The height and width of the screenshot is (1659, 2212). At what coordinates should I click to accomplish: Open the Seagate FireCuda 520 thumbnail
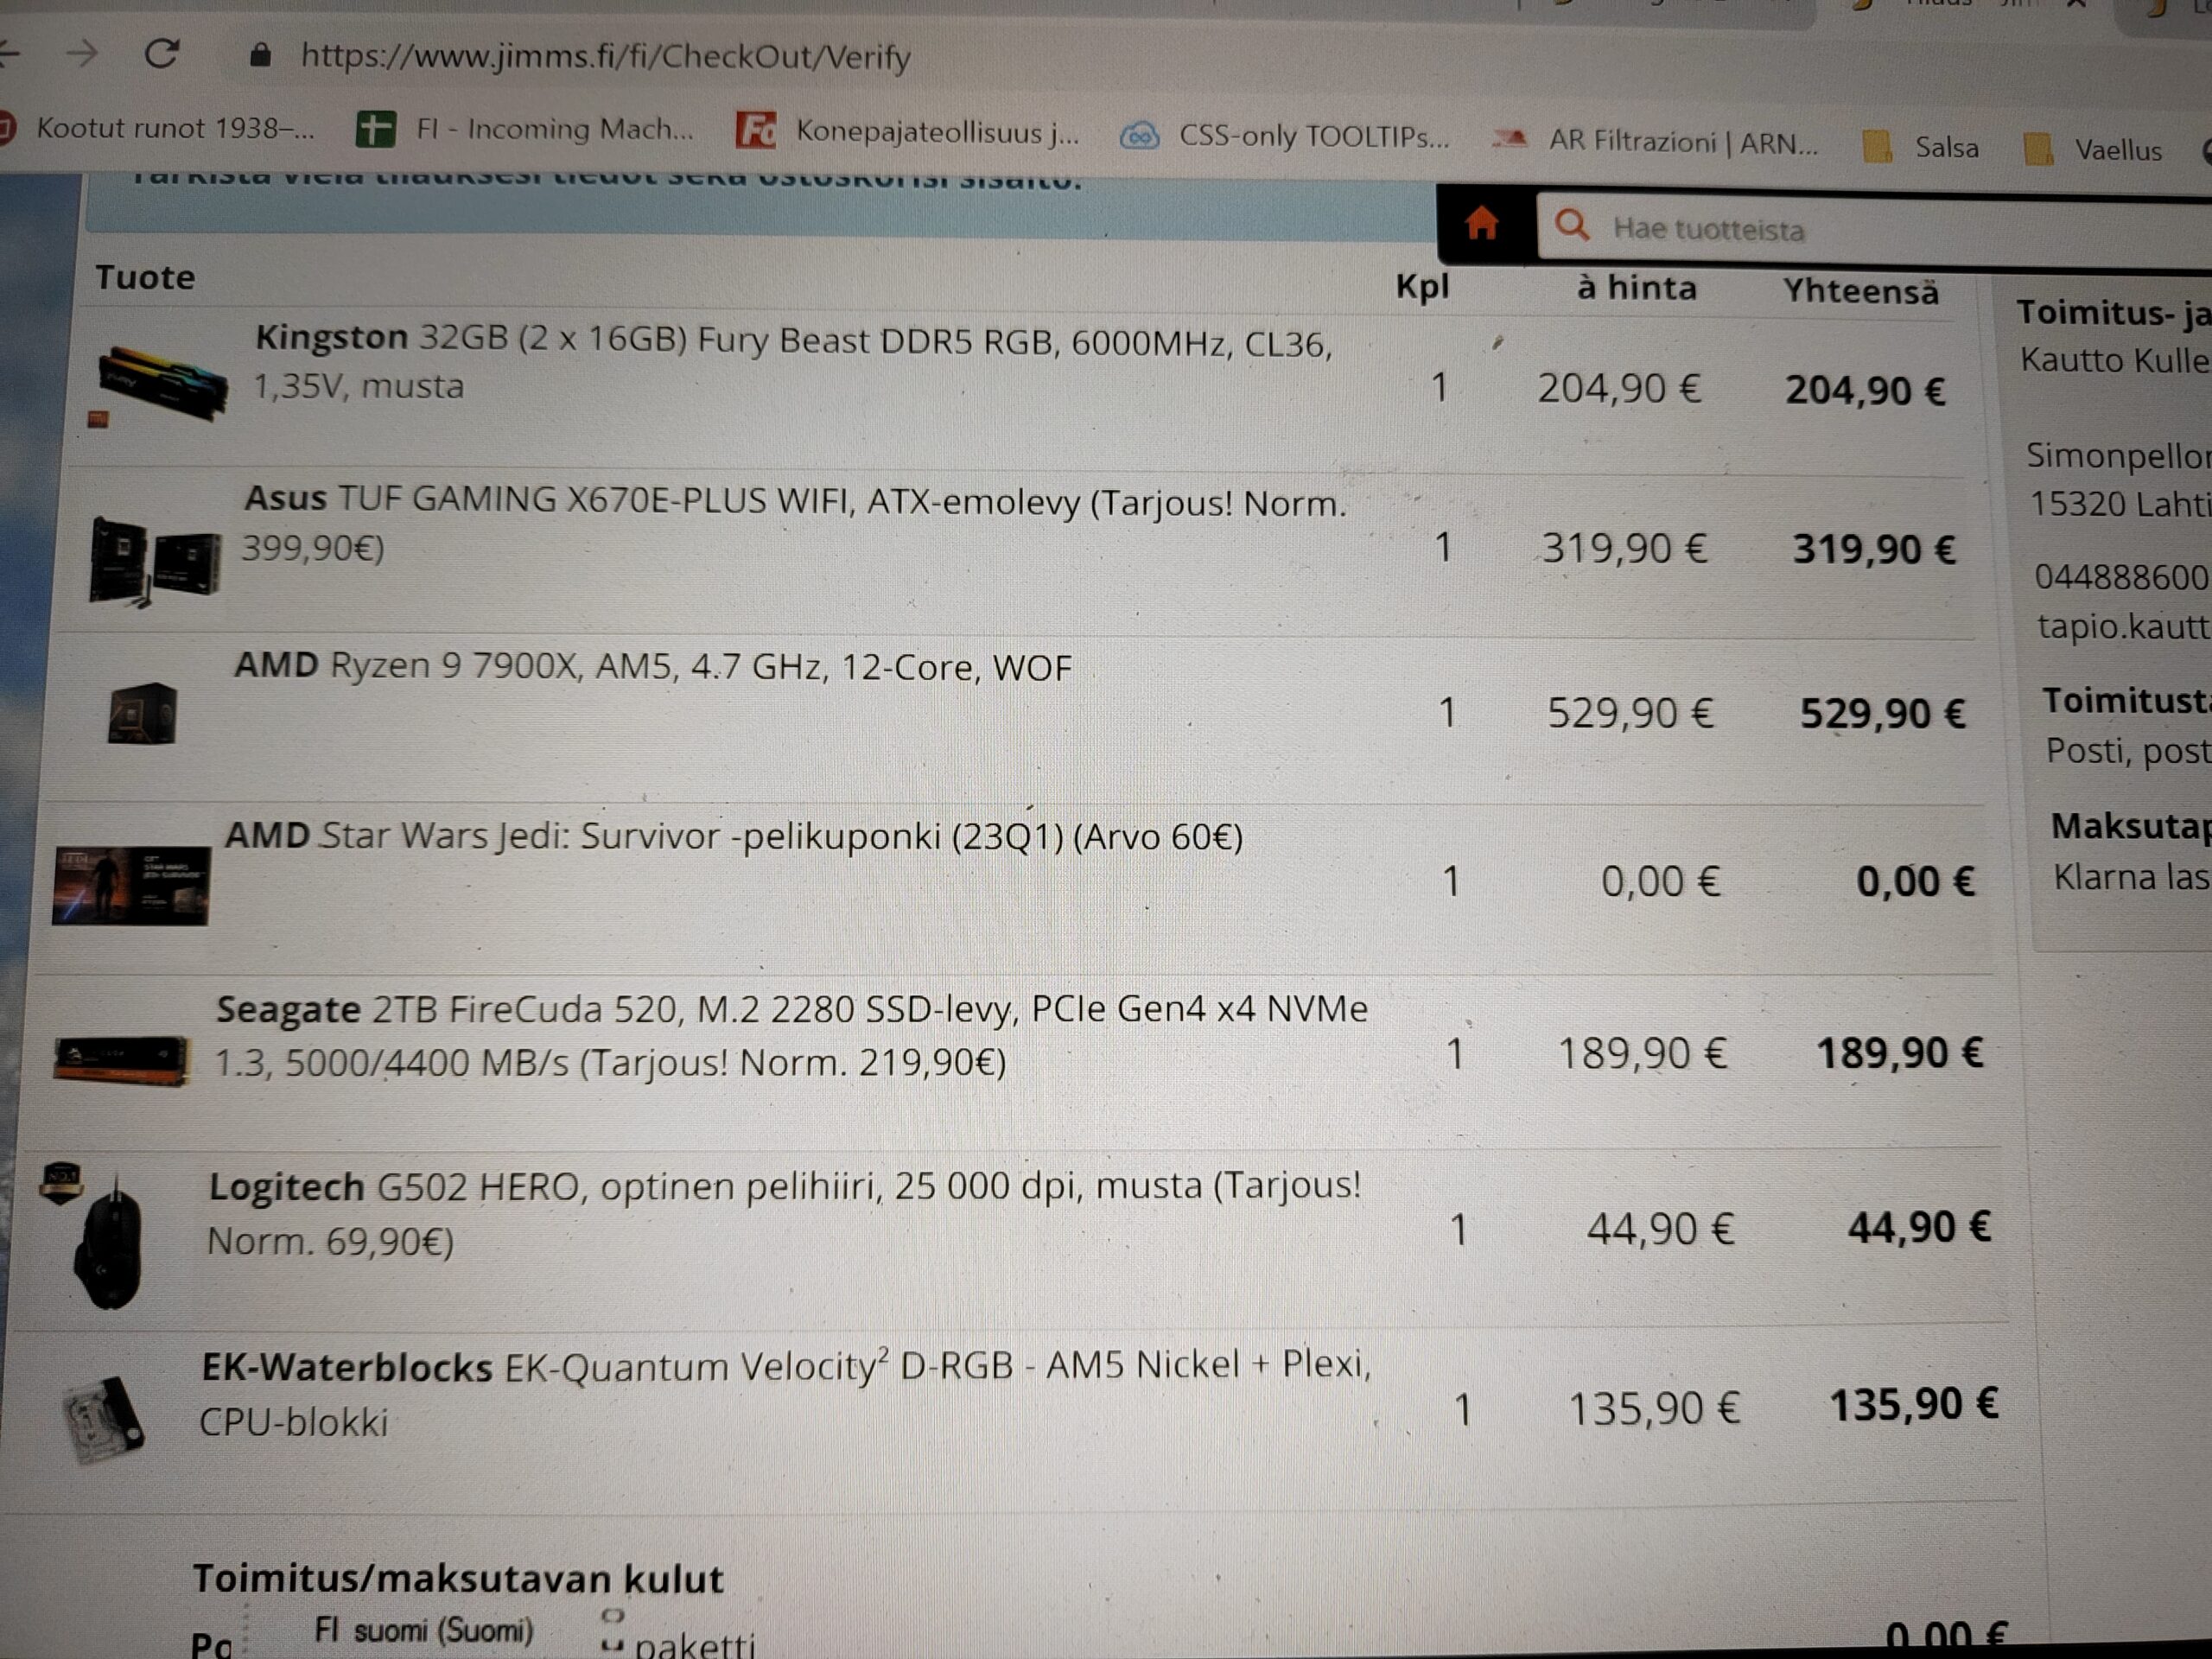pyautogui.click(x=121, y=1060)
